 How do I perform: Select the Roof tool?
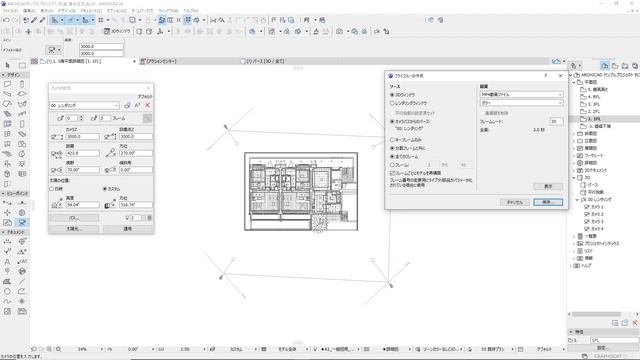[x=7, y=104]
